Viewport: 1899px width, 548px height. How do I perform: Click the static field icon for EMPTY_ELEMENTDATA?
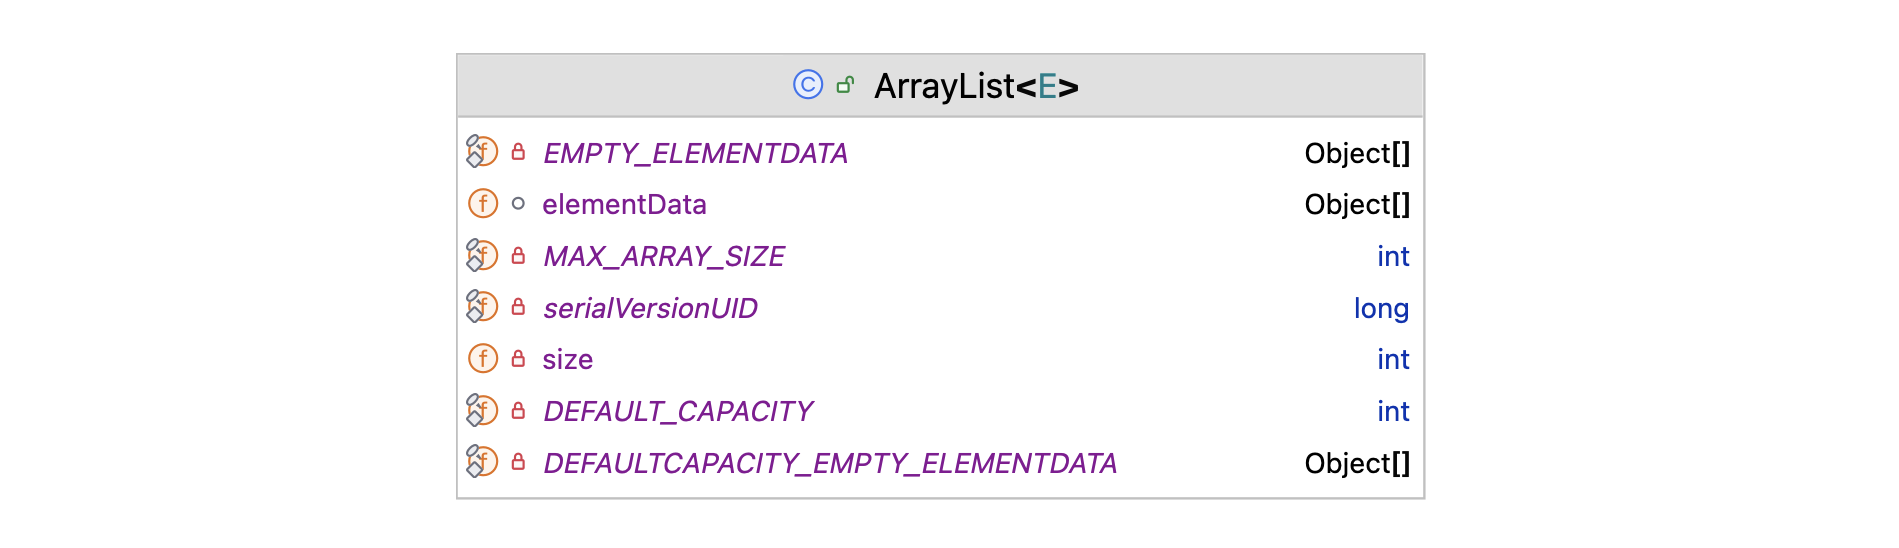(482, 152)
